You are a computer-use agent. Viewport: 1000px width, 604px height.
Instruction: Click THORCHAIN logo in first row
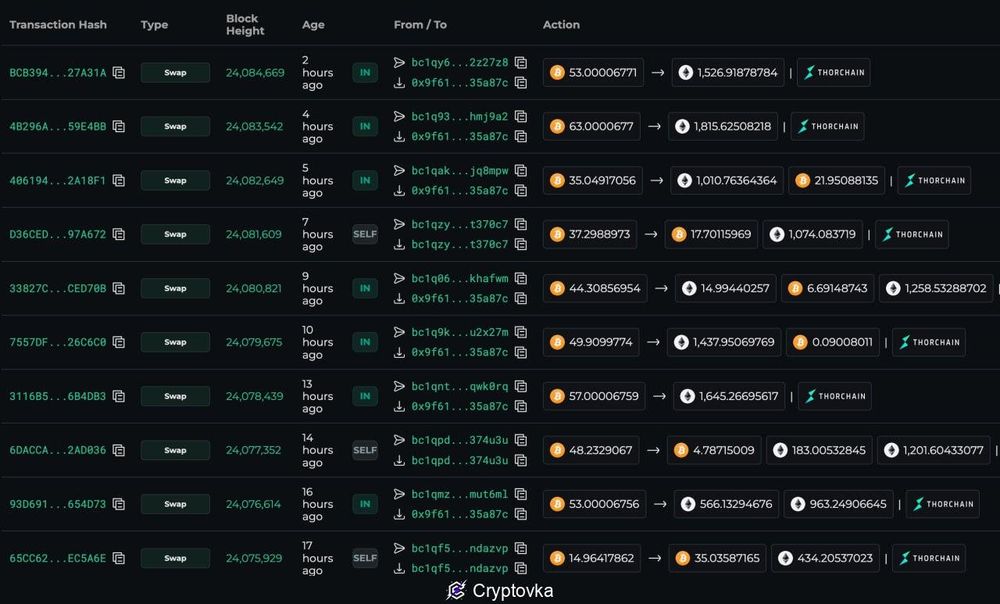pyautogui.click(x=834, y=73)
